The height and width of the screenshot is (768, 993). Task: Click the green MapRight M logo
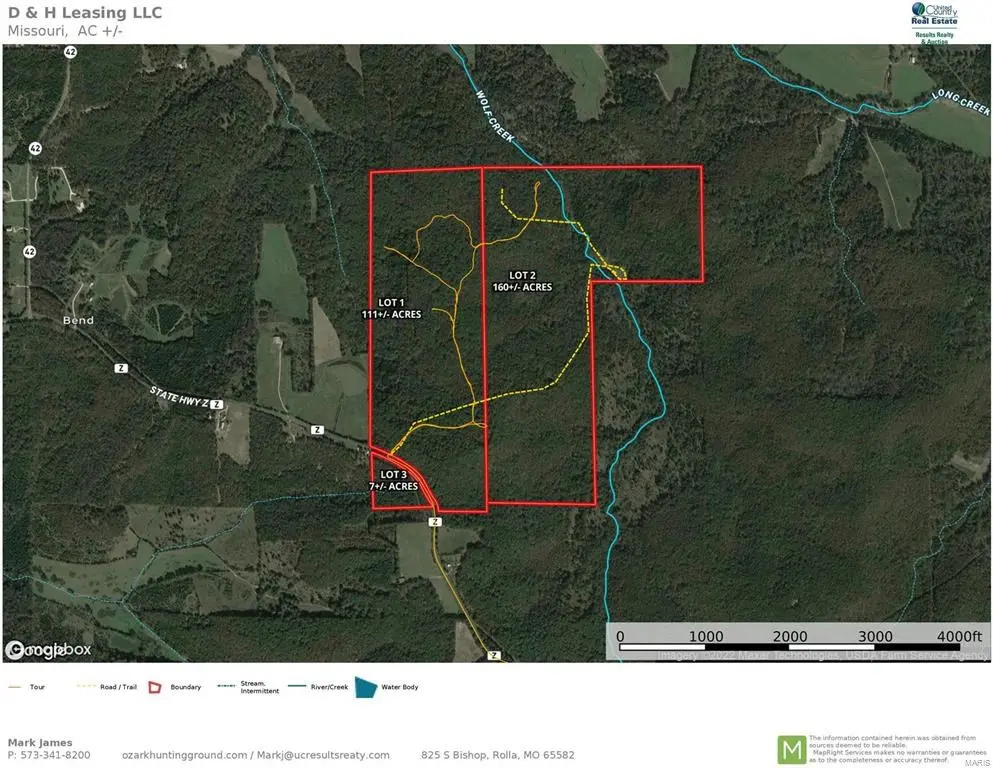pyautogui.click(x=792, y=750)
